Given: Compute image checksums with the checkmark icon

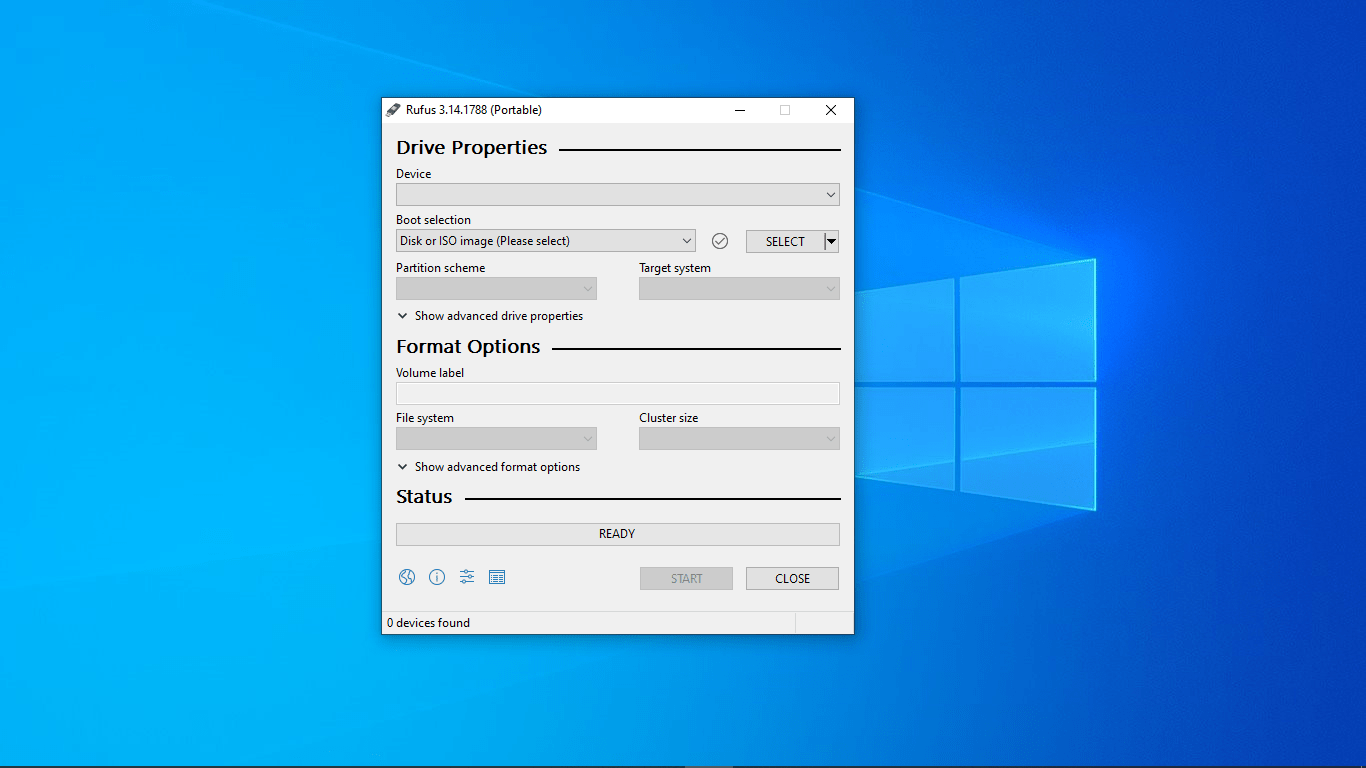Looking at the screenshot, I should click(x=720, y=240).
